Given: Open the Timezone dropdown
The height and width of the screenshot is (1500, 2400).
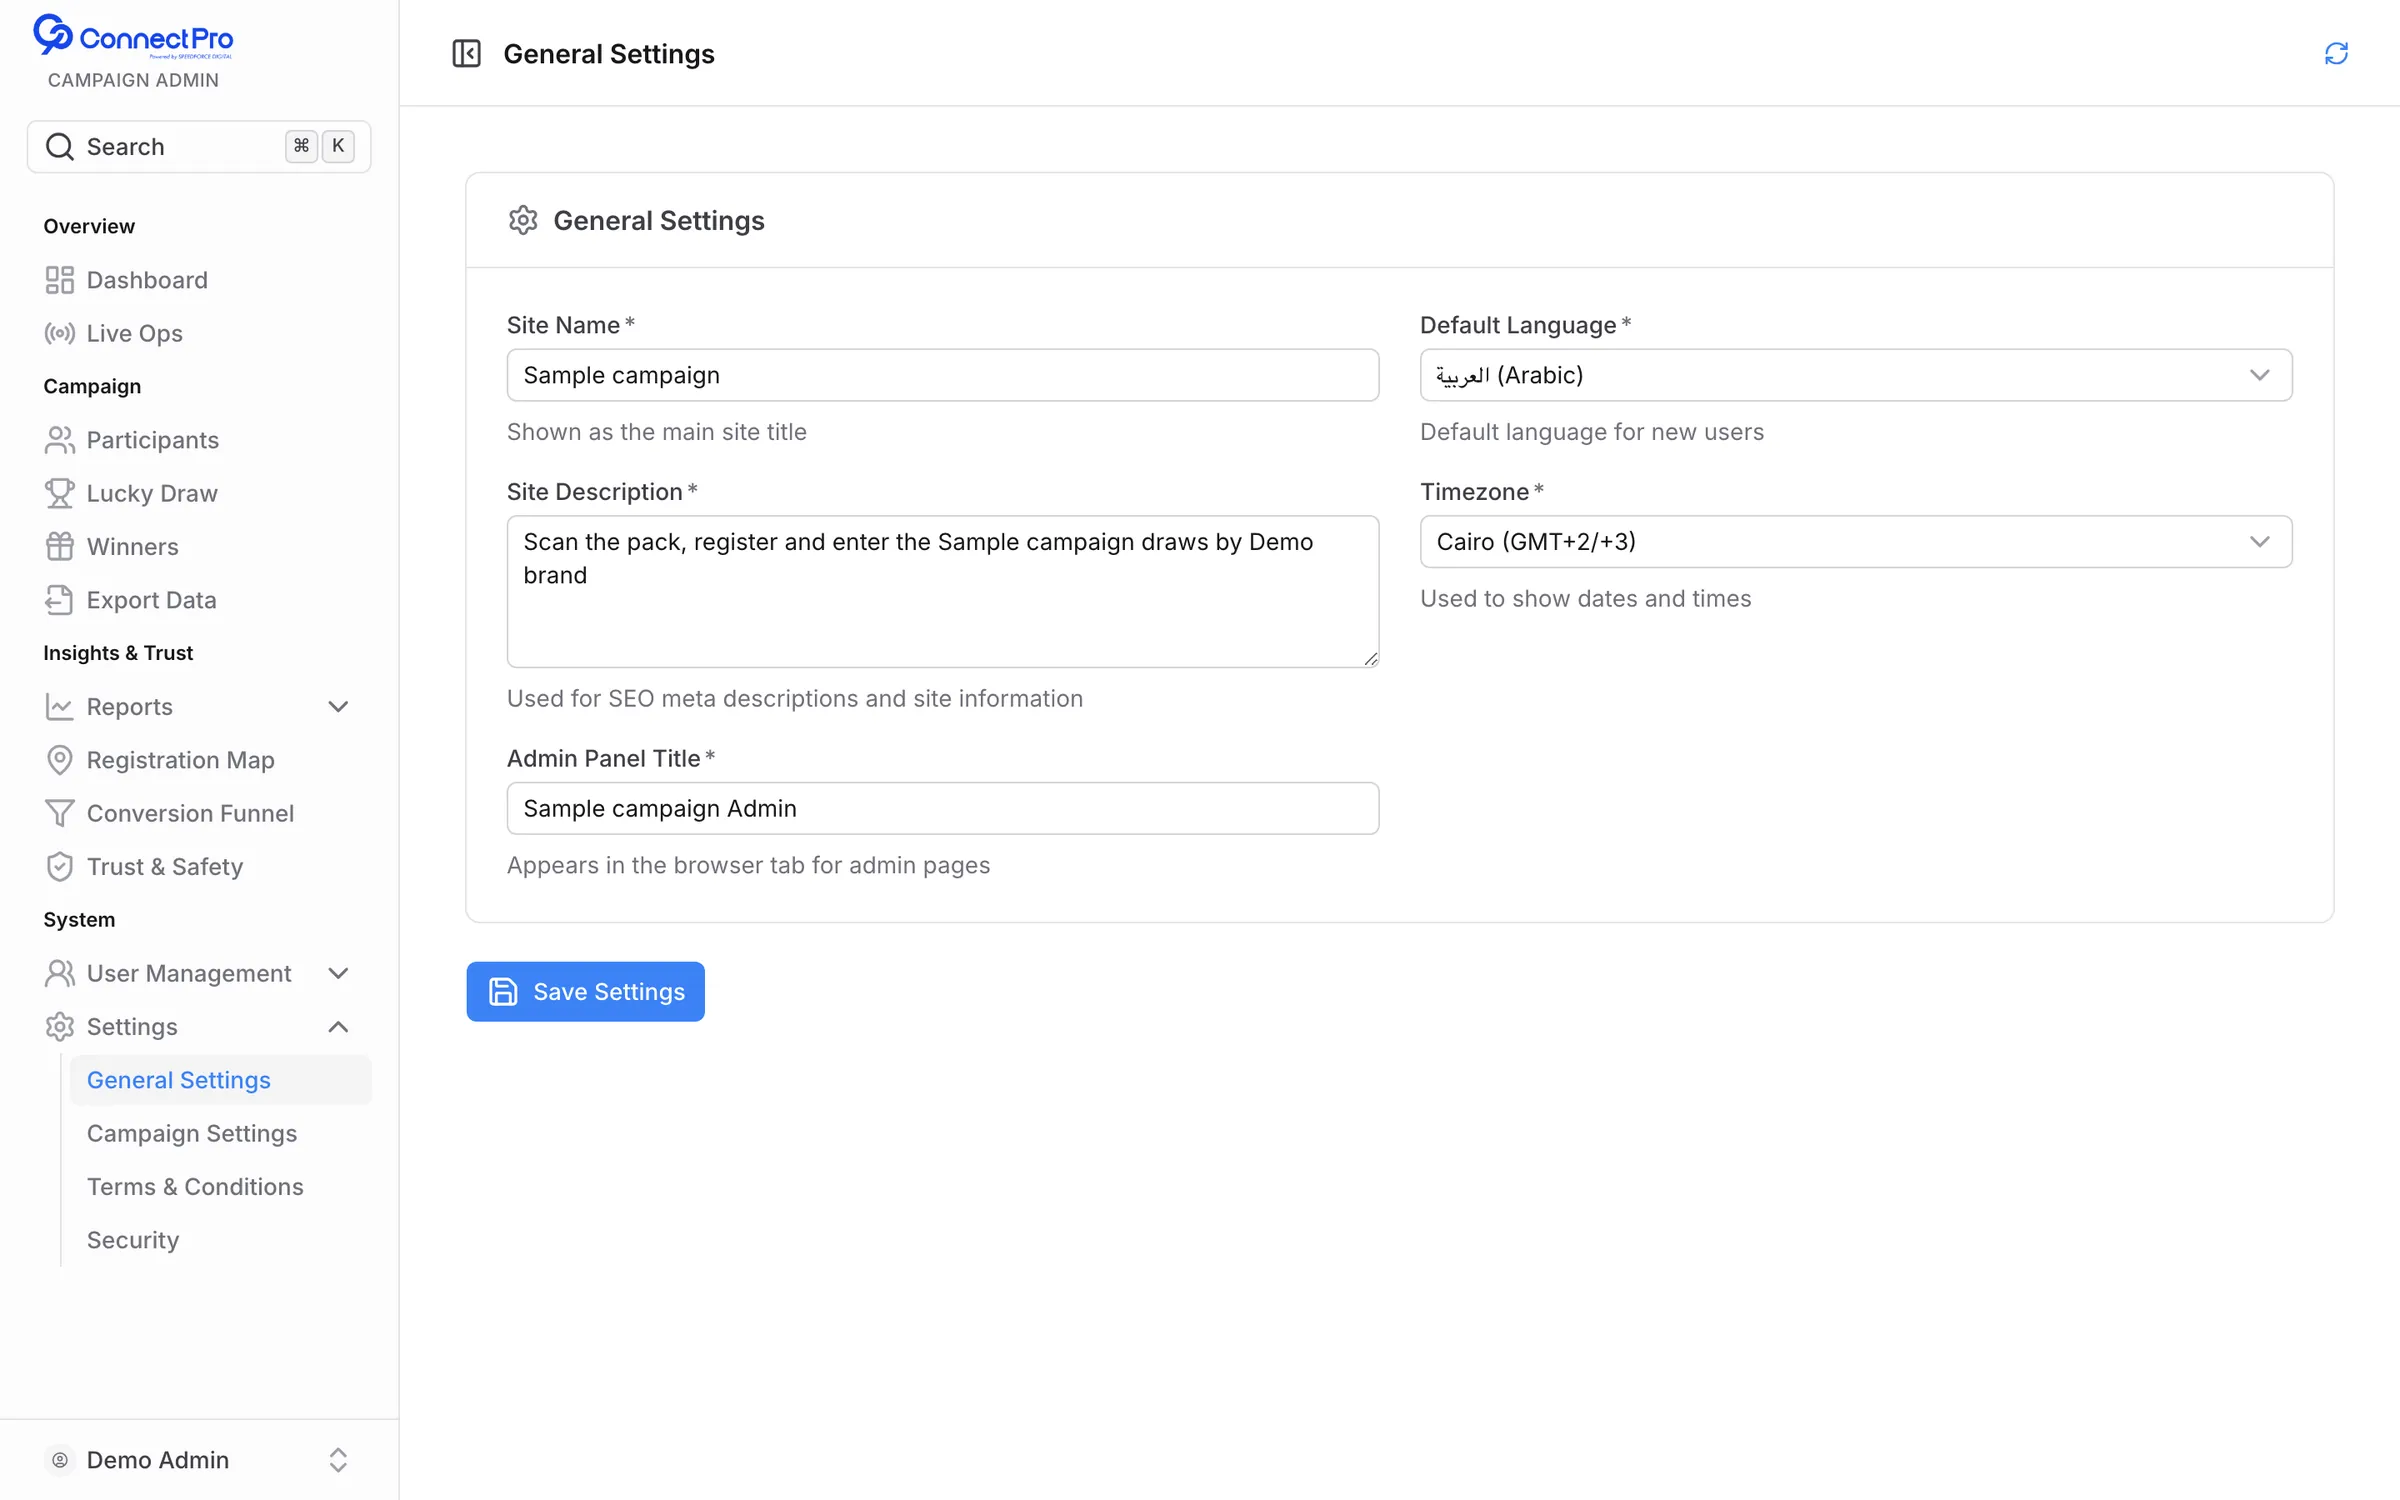Looking at the screenshot, I should click(1856, 542).
